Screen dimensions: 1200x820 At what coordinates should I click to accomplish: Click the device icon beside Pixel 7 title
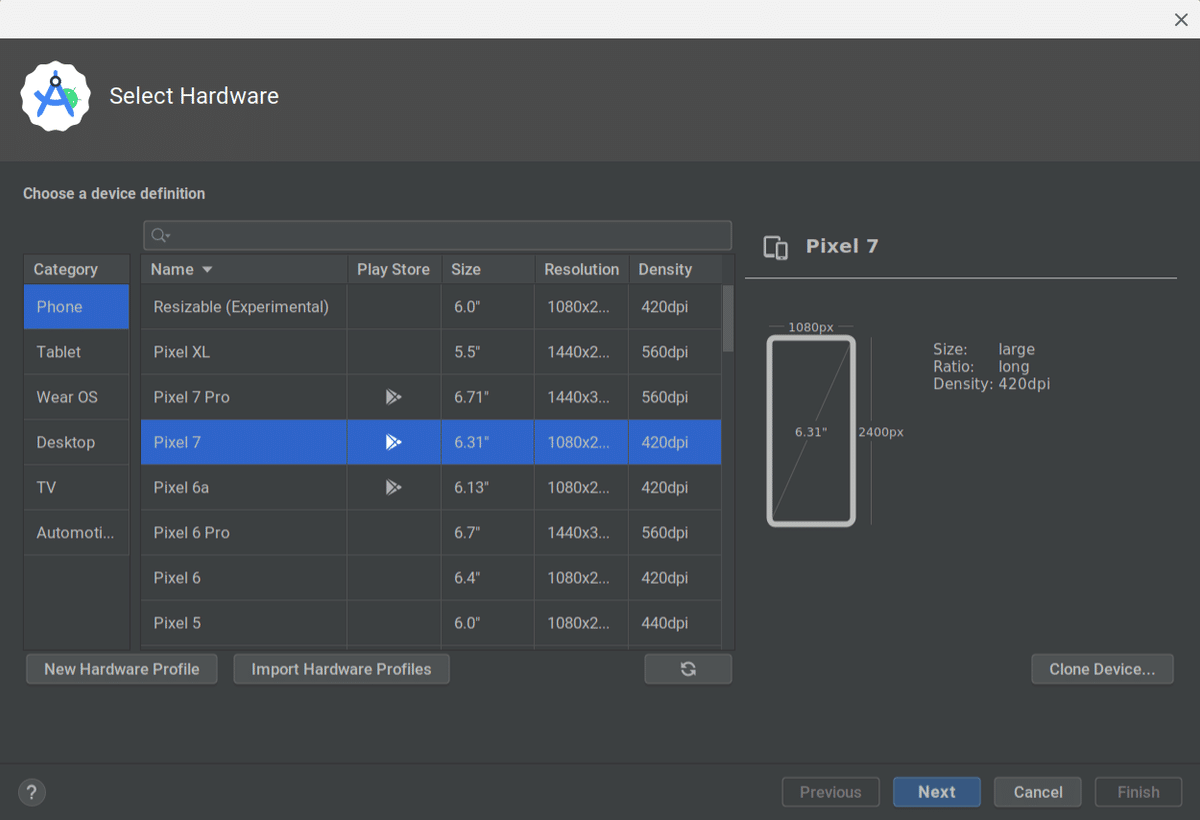click(x=775, y=247)
